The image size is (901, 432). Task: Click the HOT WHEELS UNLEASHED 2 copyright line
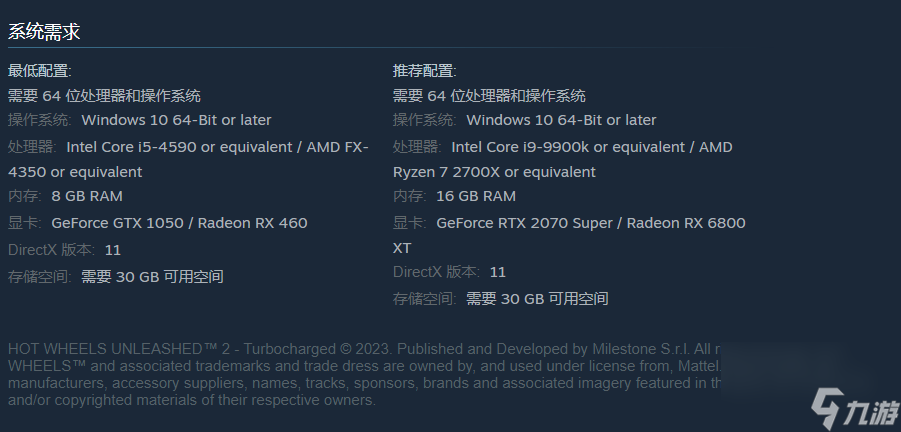click(x=364, y=349)
